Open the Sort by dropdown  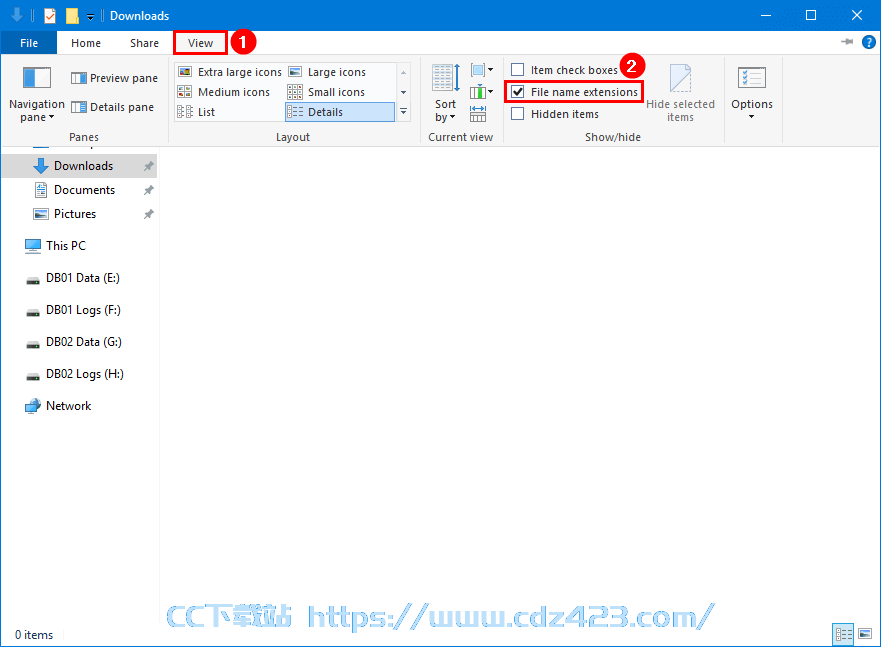[x=446, y=94]
